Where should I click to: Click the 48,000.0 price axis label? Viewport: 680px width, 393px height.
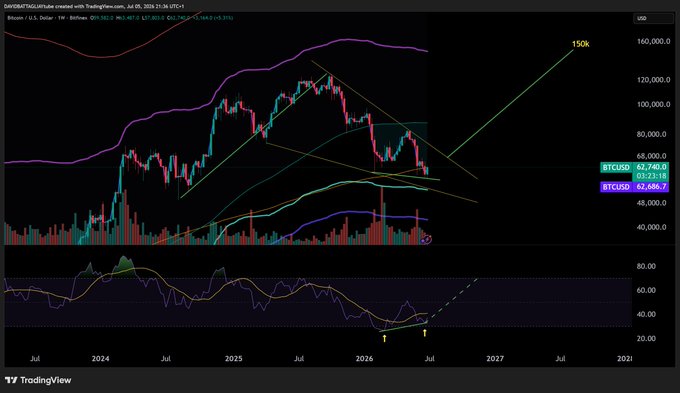click(651, 203)
